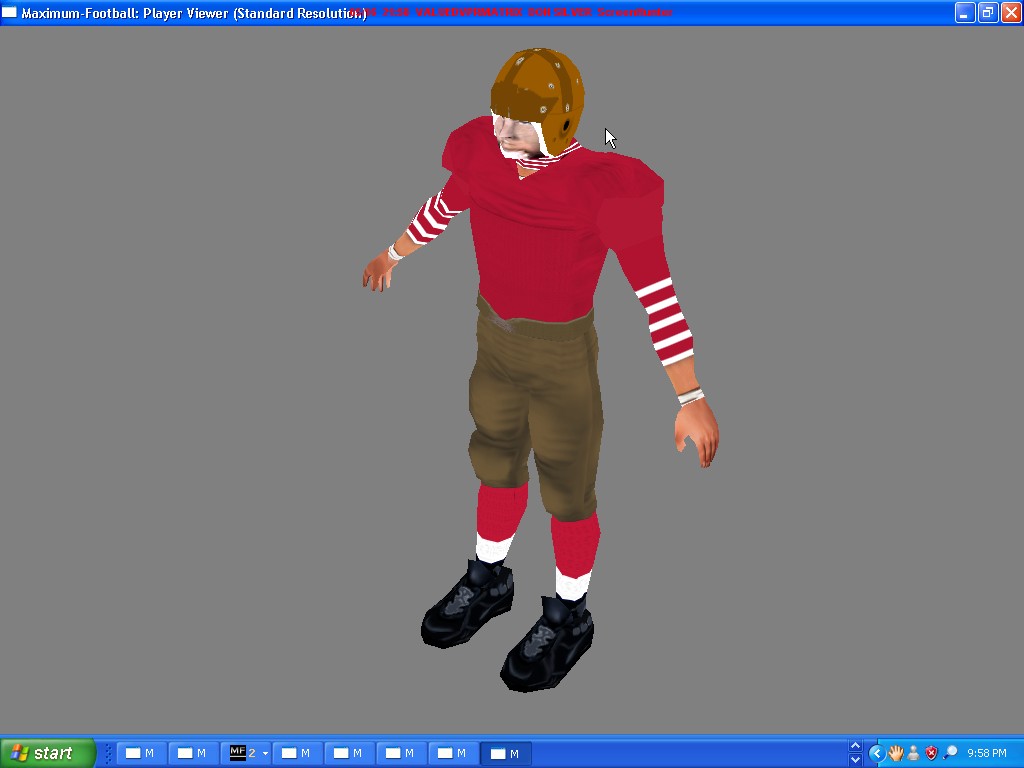
Task: Click the taskbar scroll up arrow
Action: 855,746
